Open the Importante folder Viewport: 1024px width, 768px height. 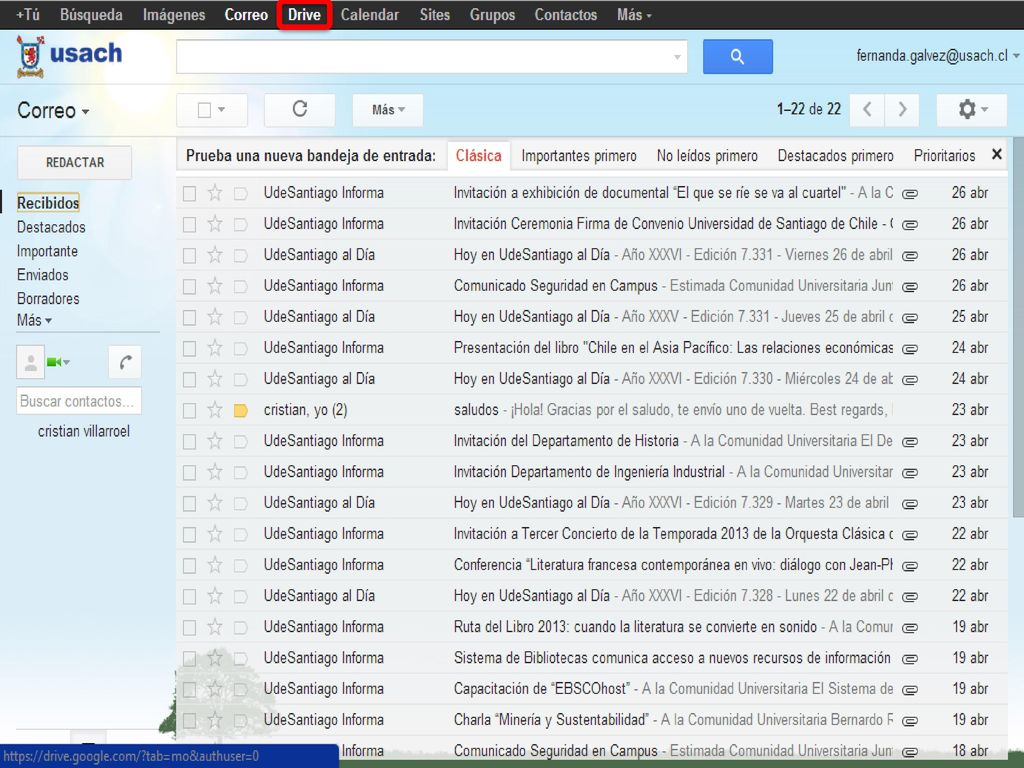pyautogui.click(x=47, y=251)
